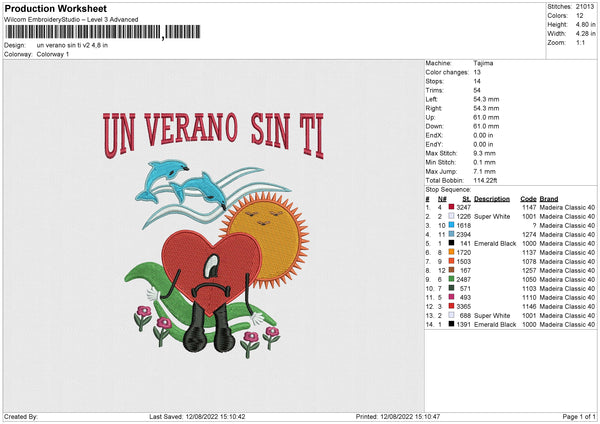Image resolution: width=600 pixels, height=424 pixels.
Task: Select design name "un verano sin ti v2 4,8 in"
Action: coord(72,45)
